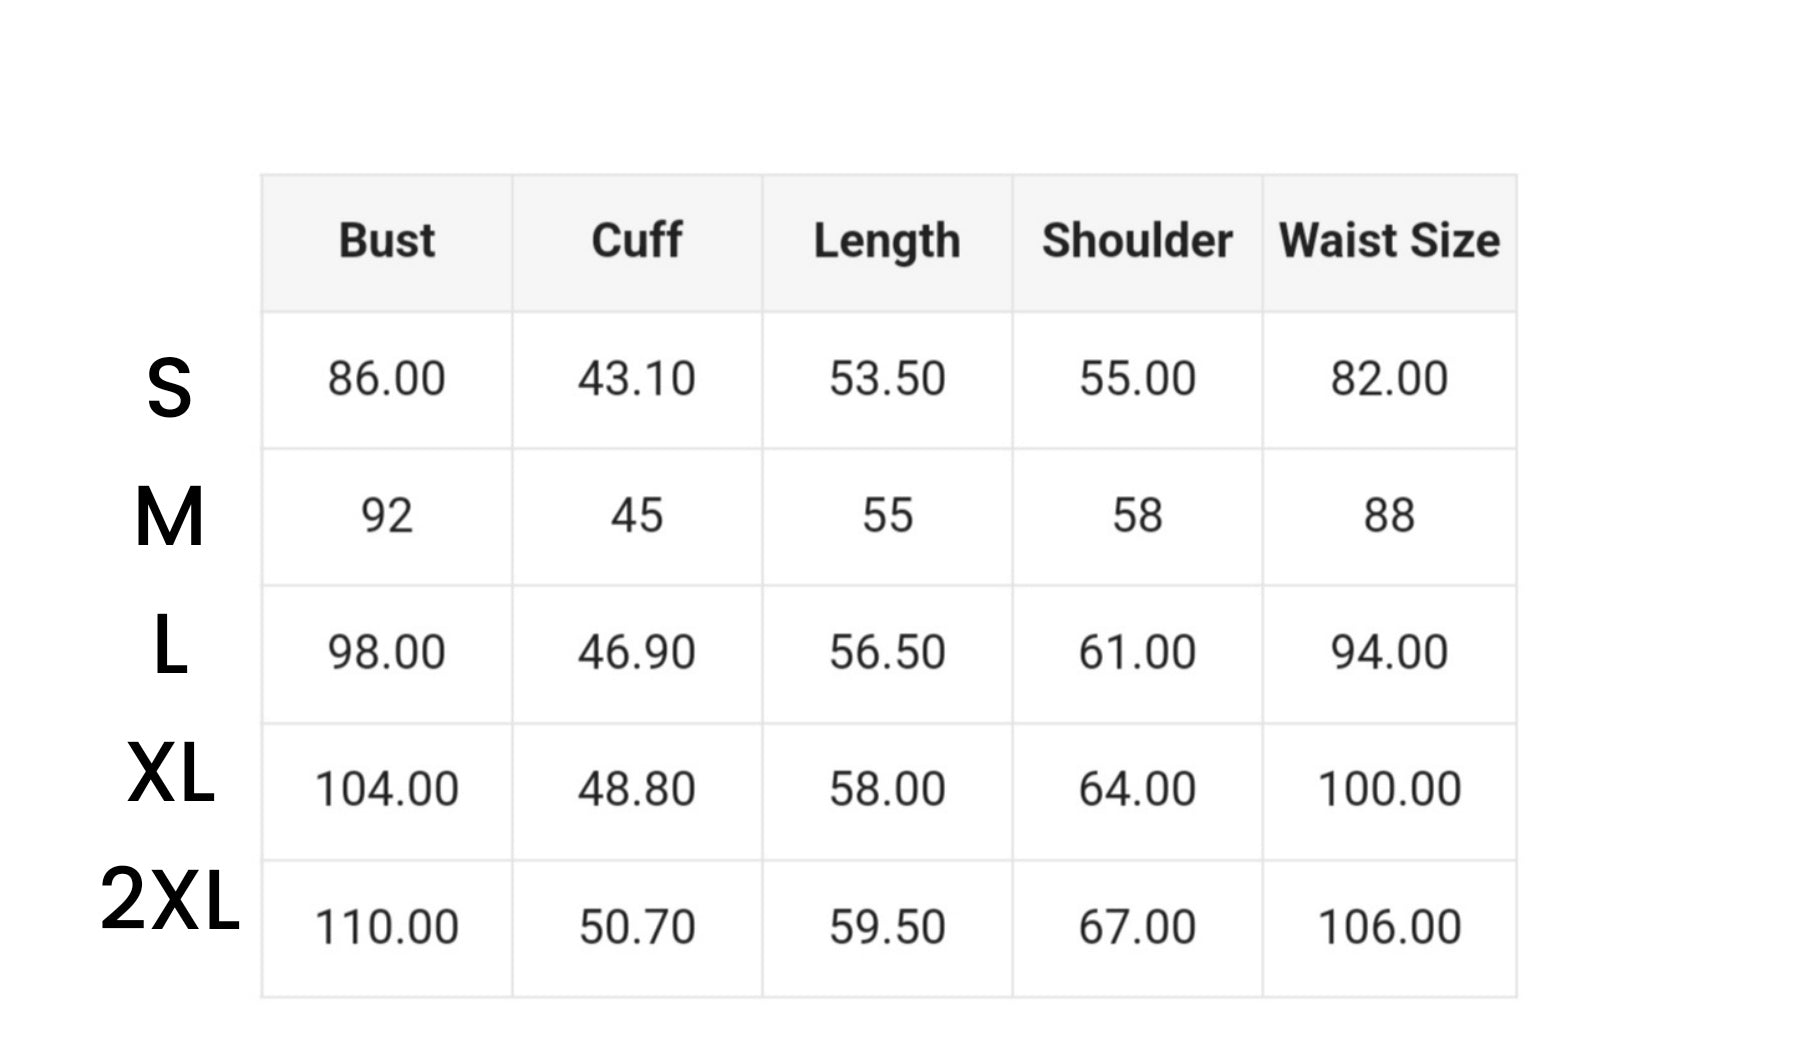Click the S size row label

[x=169, y=388]
